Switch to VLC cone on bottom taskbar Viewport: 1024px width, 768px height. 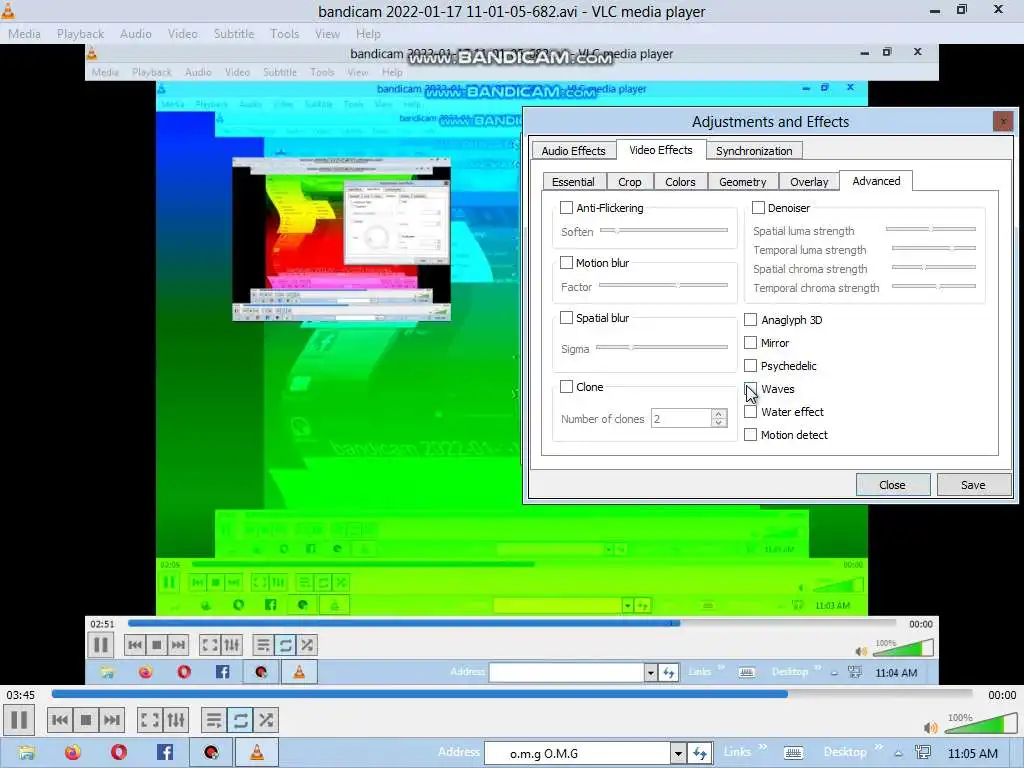point(257,753)
